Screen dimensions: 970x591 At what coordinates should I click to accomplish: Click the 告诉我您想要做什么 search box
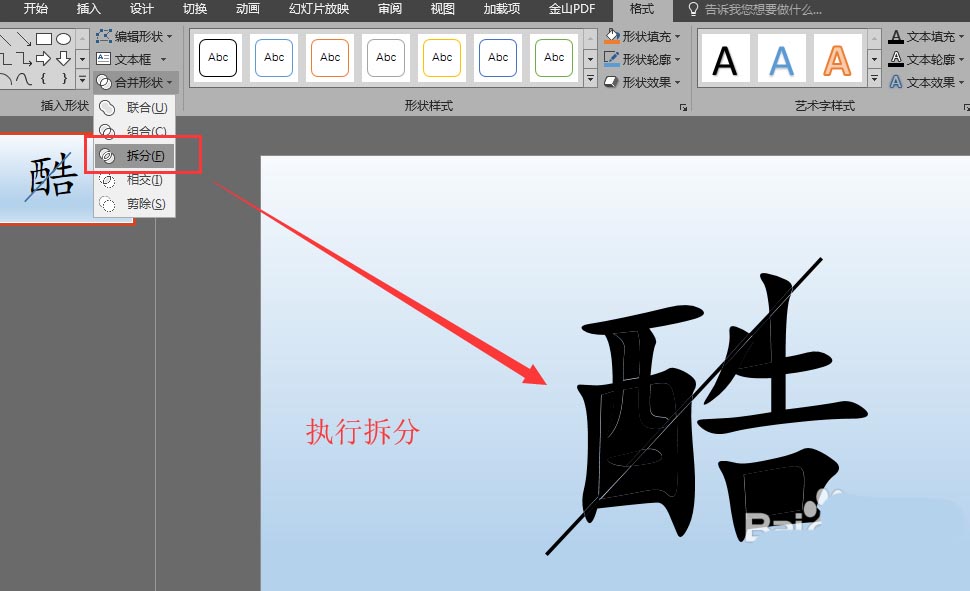click(x=763, y=9)
